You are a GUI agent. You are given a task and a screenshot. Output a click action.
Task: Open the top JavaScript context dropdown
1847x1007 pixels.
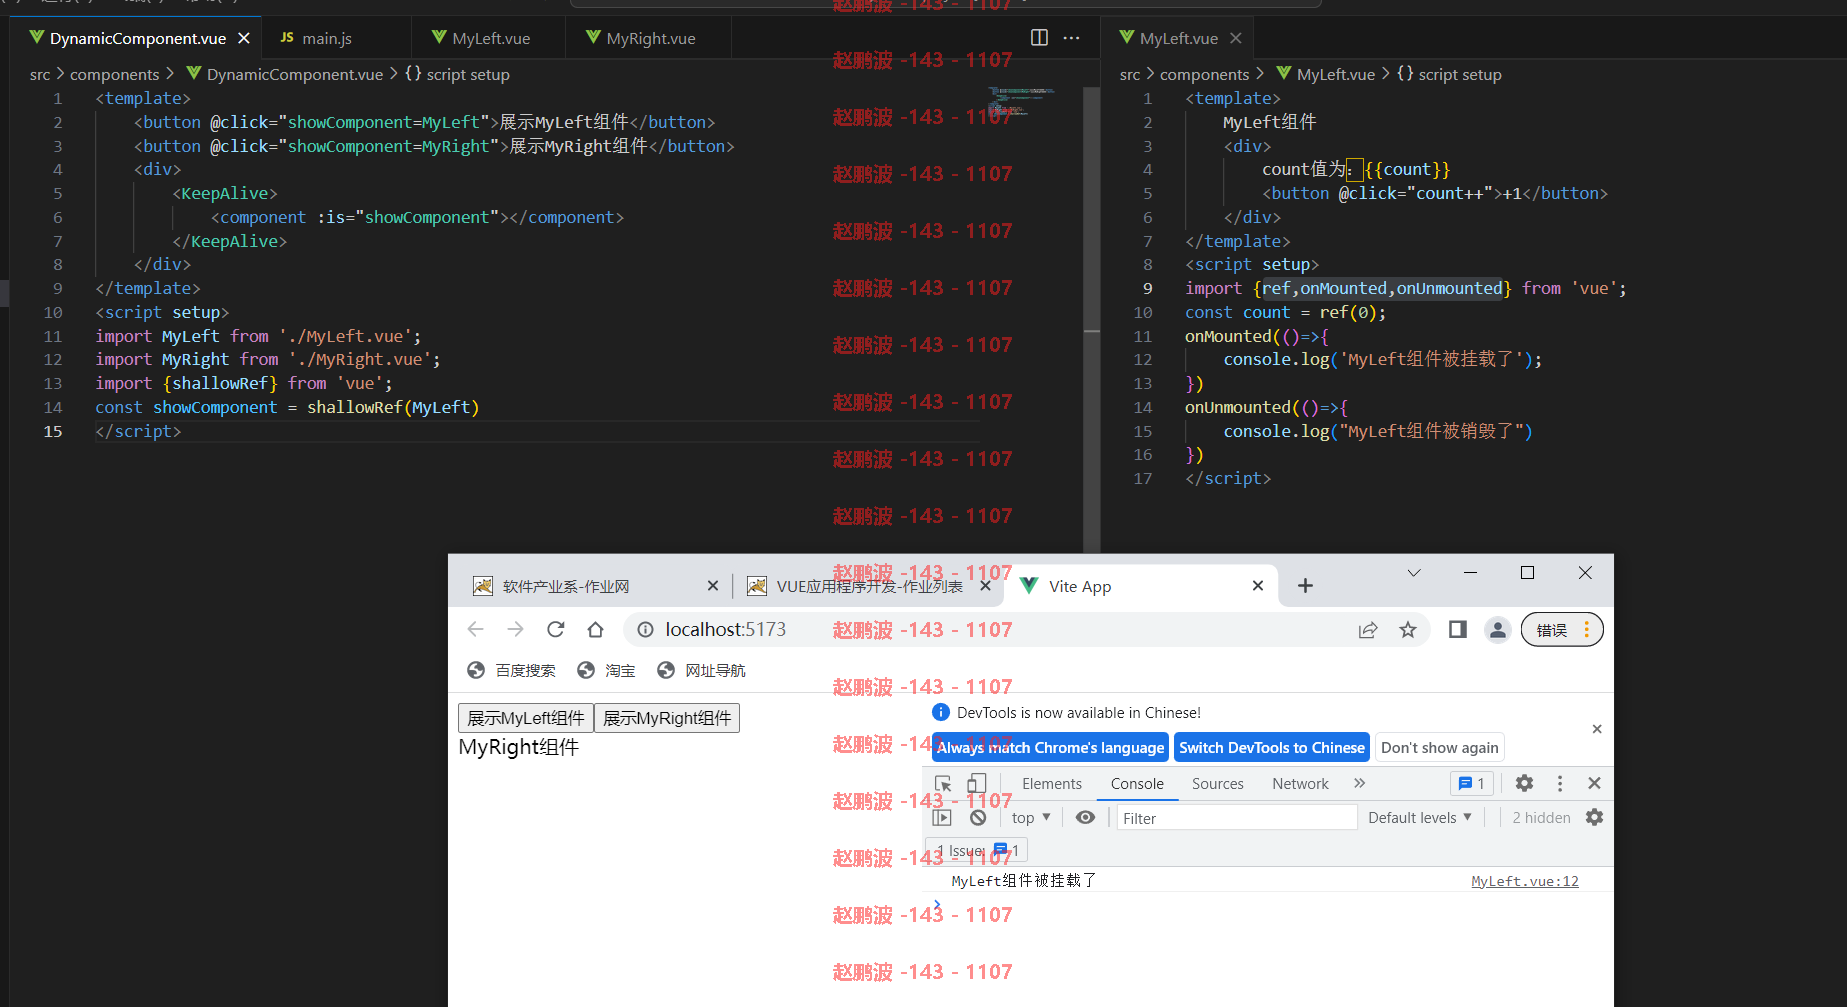[x=1031, y=817]
